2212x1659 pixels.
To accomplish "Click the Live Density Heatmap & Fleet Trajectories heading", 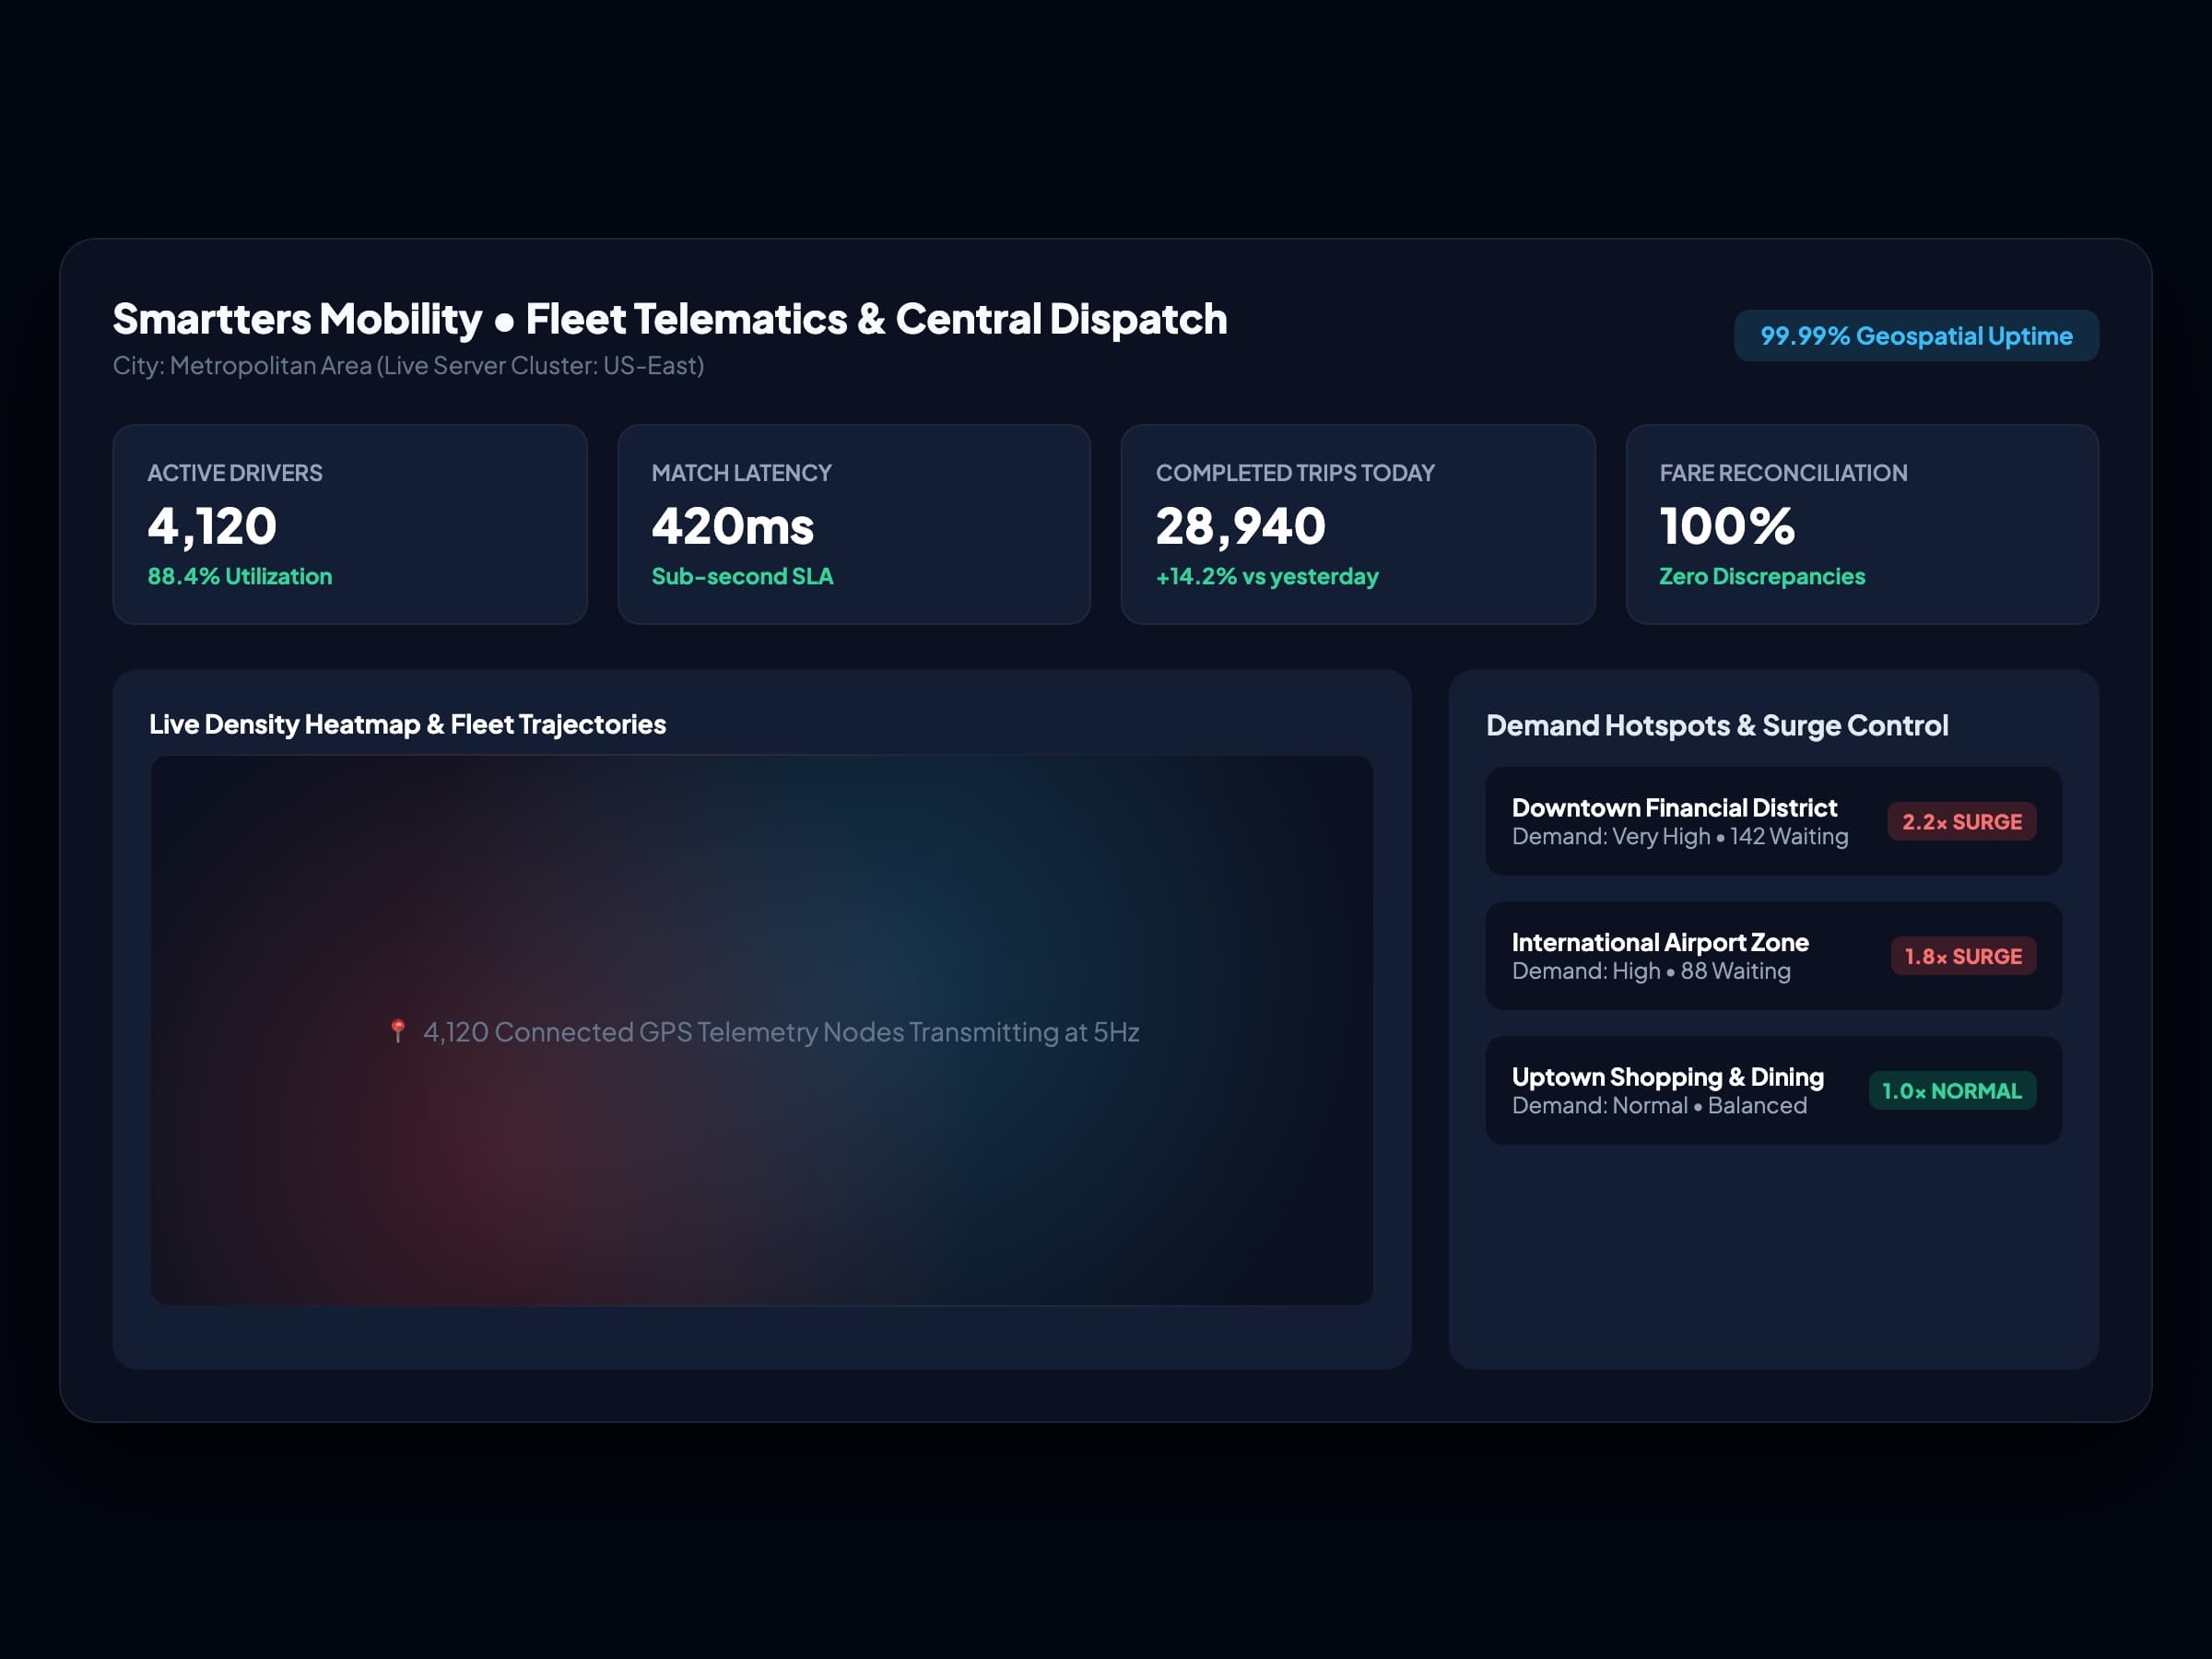I will (x=407, y=724).
